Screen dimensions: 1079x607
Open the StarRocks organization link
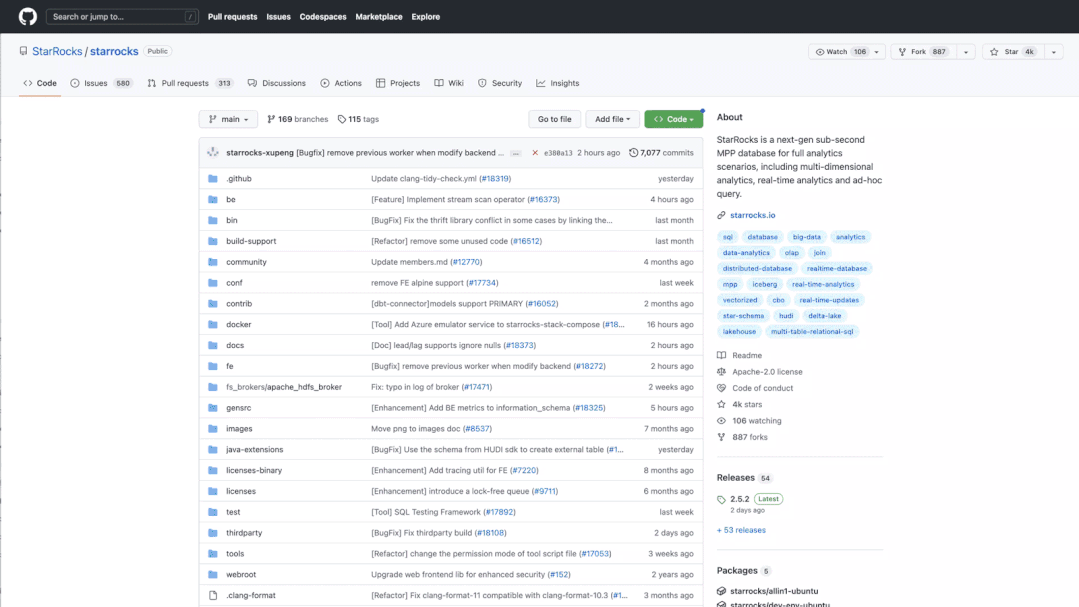(57, 51)
